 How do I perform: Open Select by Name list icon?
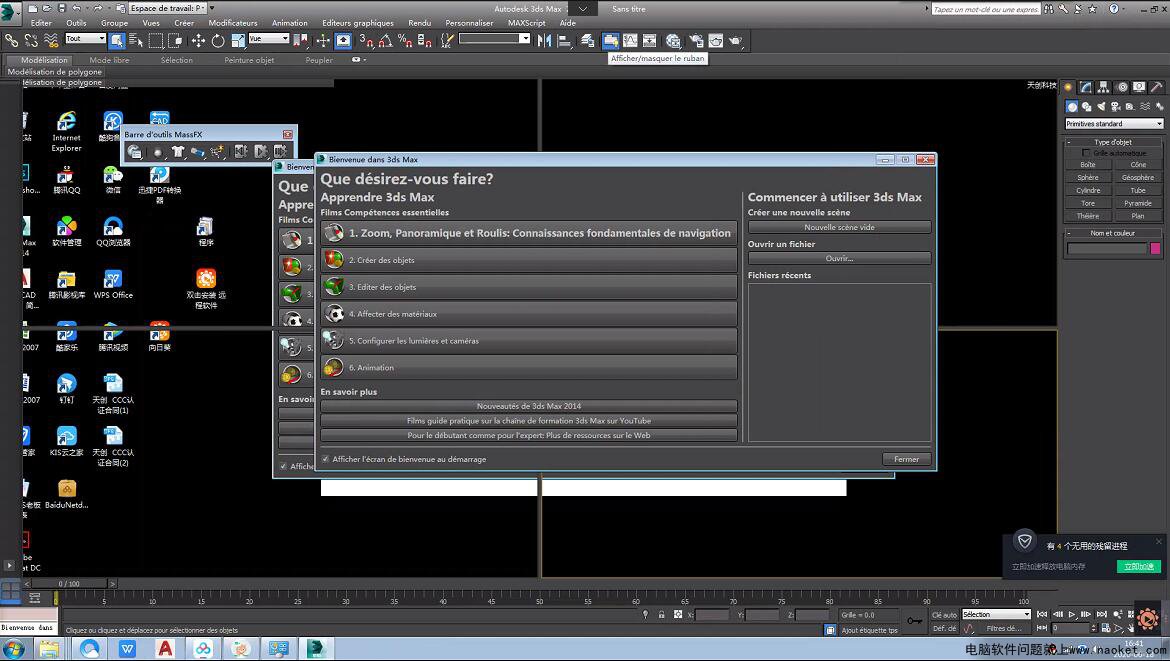click(x=136, y=40)
